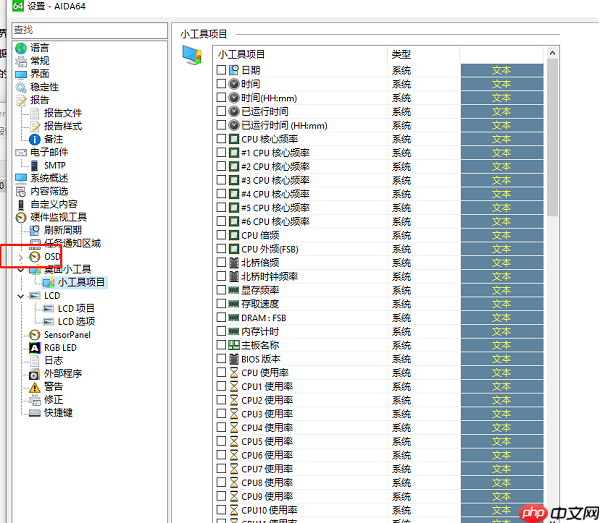Open the LCD 选项 page
The height and width of the screenshot is (523, 600).
point(76,322)
